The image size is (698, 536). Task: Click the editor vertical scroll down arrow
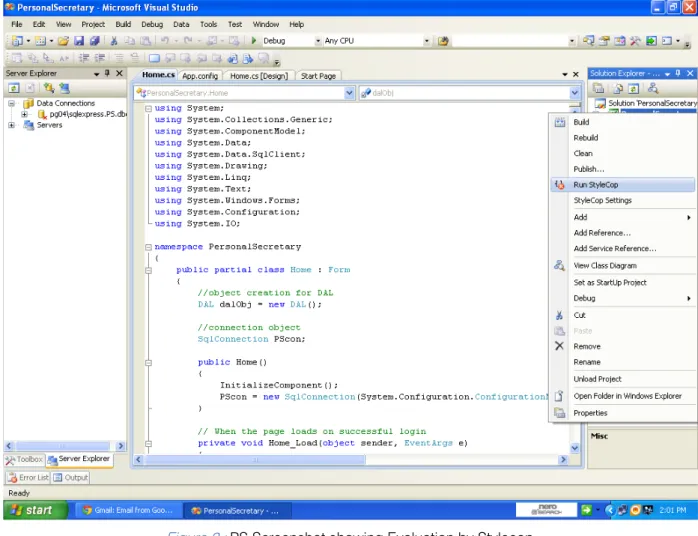(x=575, y=448)
